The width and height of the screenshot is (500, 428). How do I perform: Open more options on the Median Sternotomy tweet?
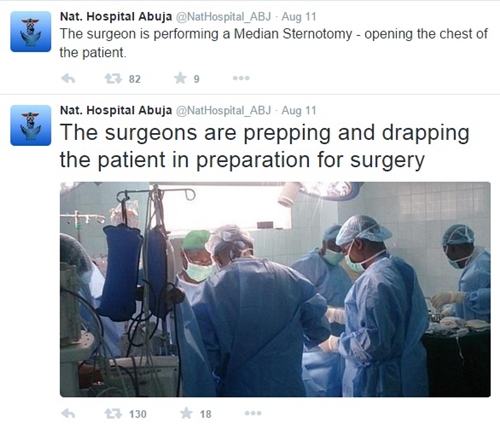tap(241, 78)
